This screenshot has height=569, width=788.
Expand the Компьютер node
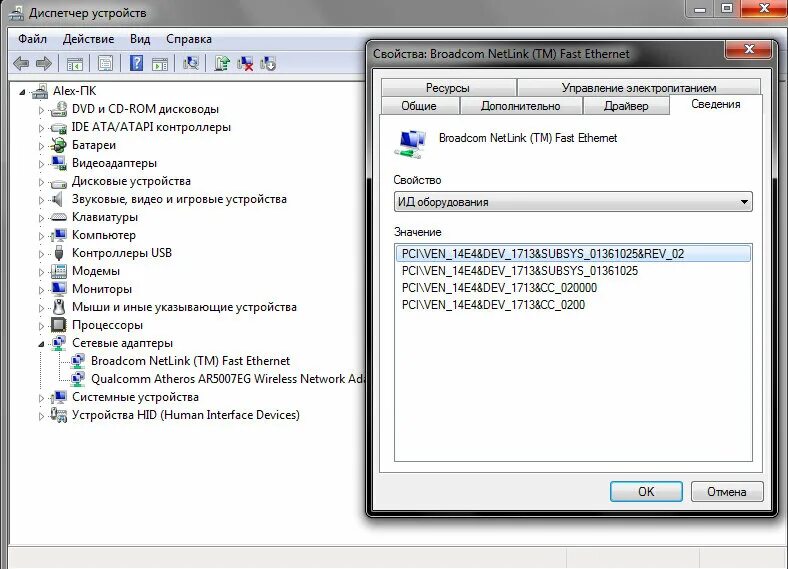tap(41, 236)
